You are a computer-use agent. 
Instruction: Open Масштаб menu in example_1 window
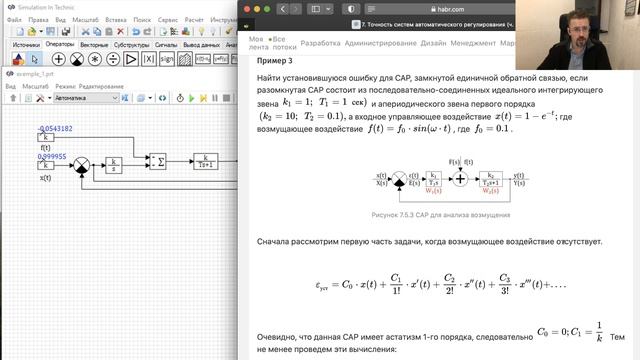[x=36, y=87]
